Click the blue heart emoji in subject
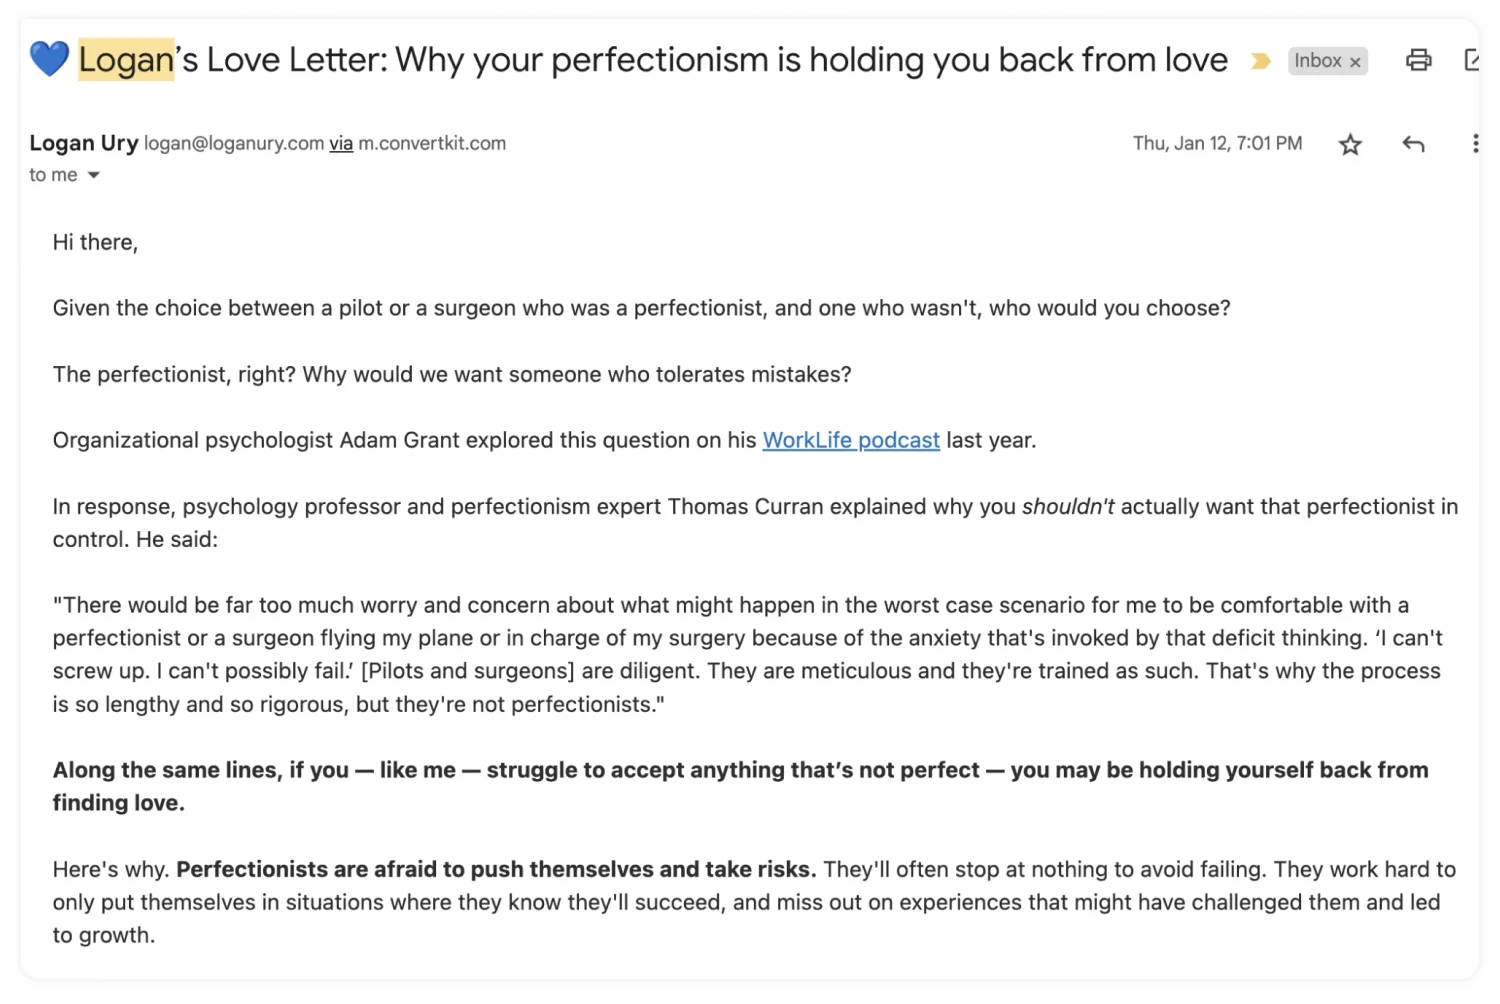This screenshot has width=1500, height=1004. pos(49,59)
